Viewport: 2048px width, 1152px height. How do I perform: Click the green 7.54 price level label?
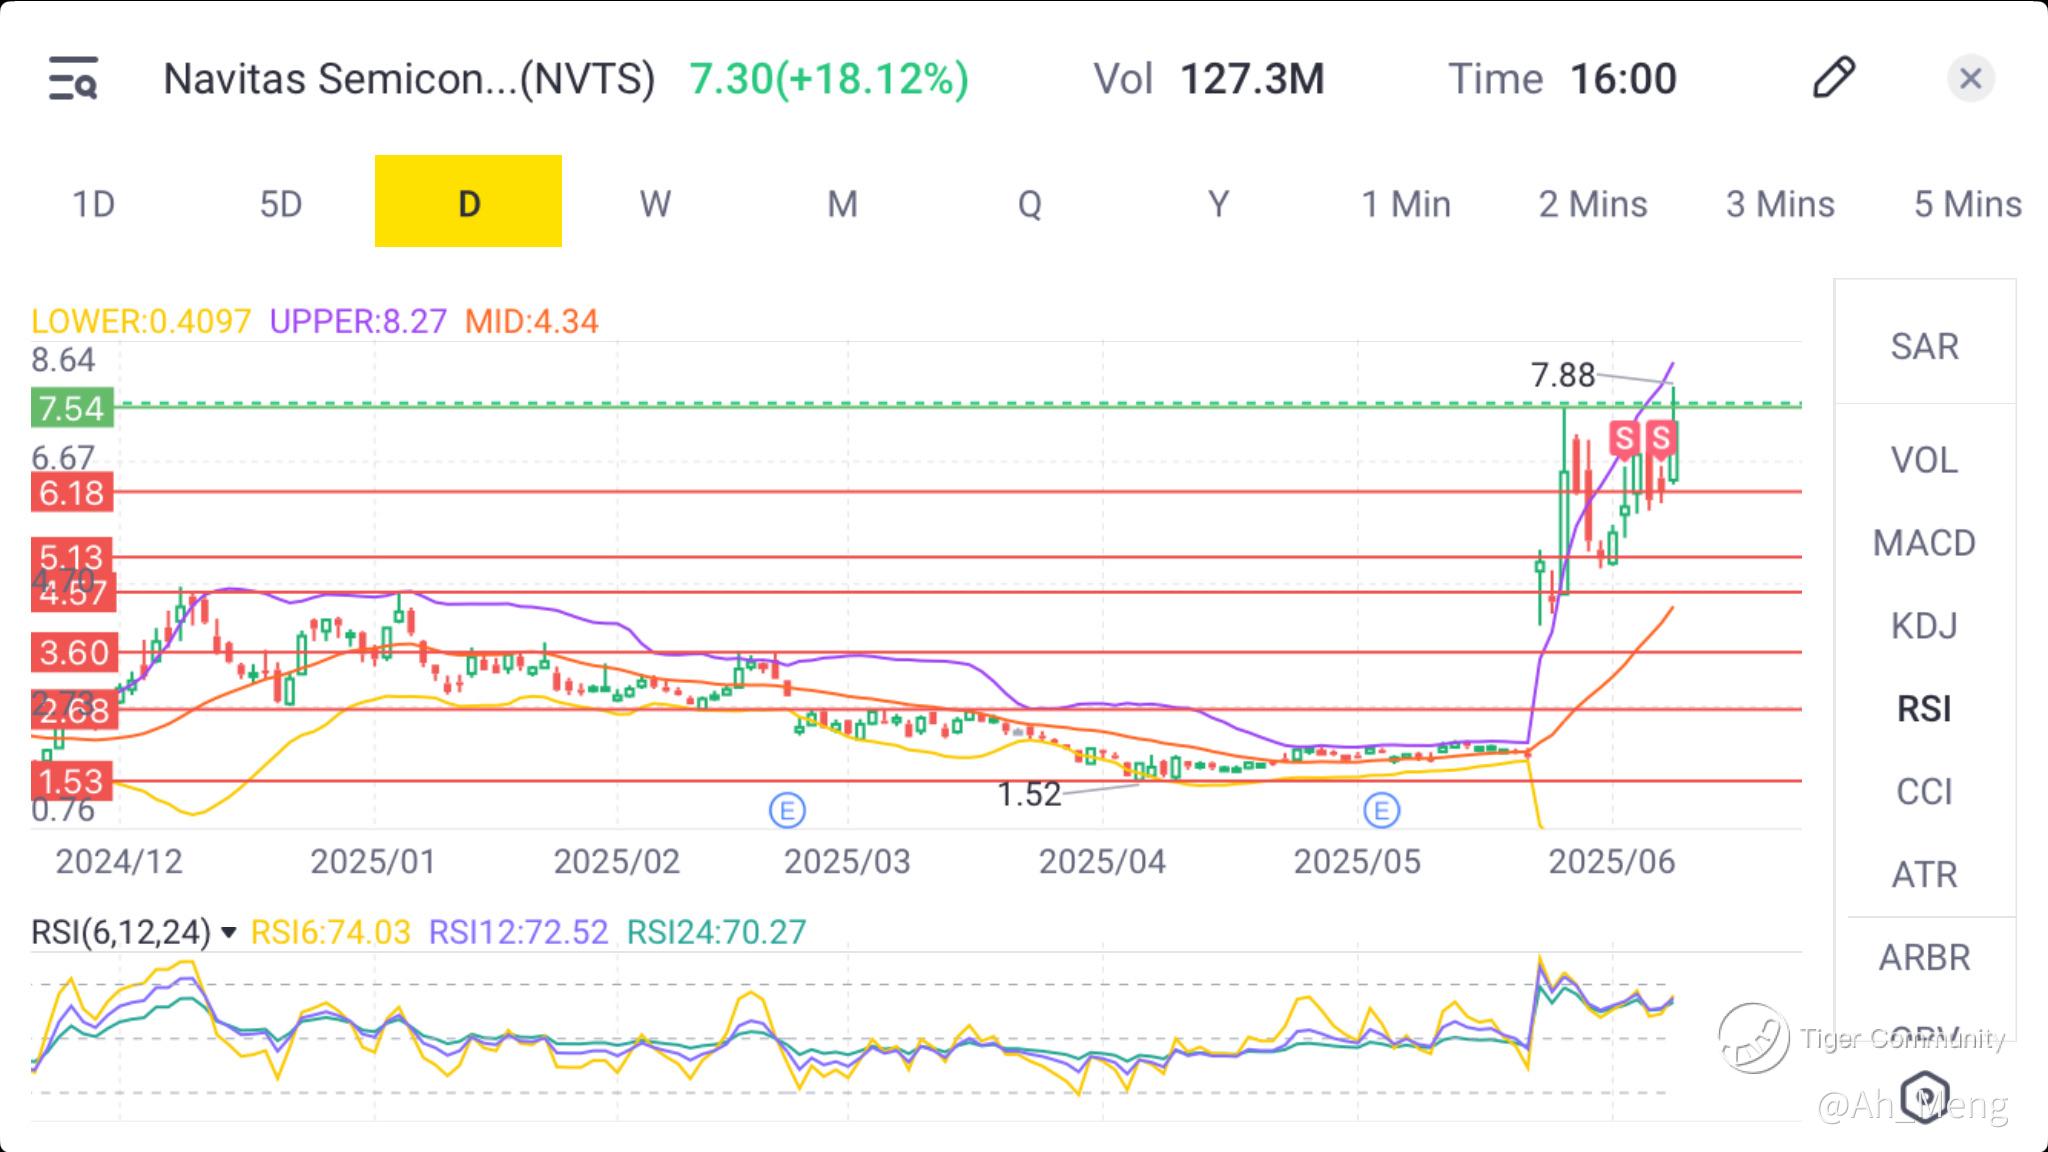click(72, 408)
